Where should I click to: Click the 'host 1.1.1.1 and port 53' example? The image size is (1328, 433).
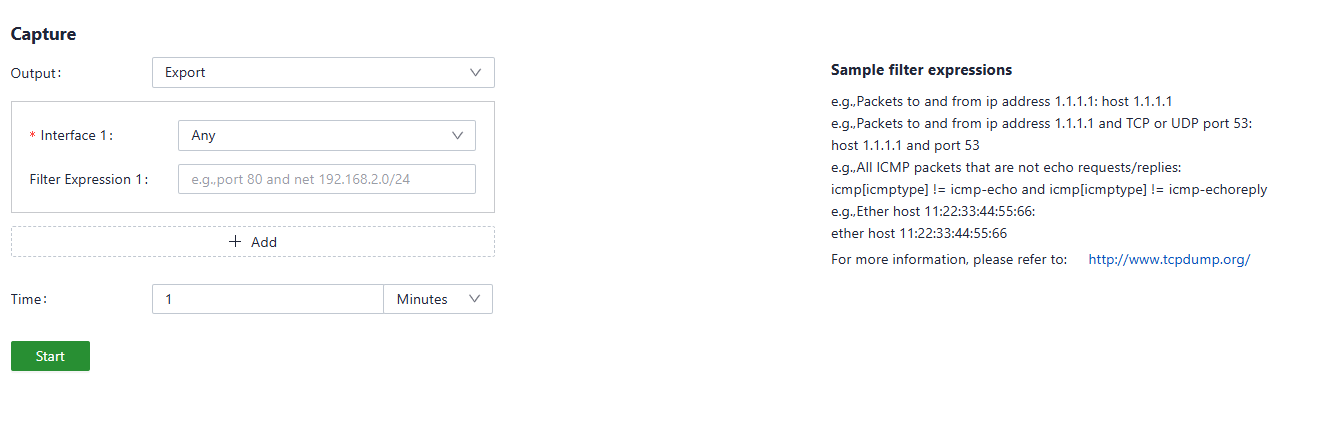pyautogui.click(x=905, y=145)
